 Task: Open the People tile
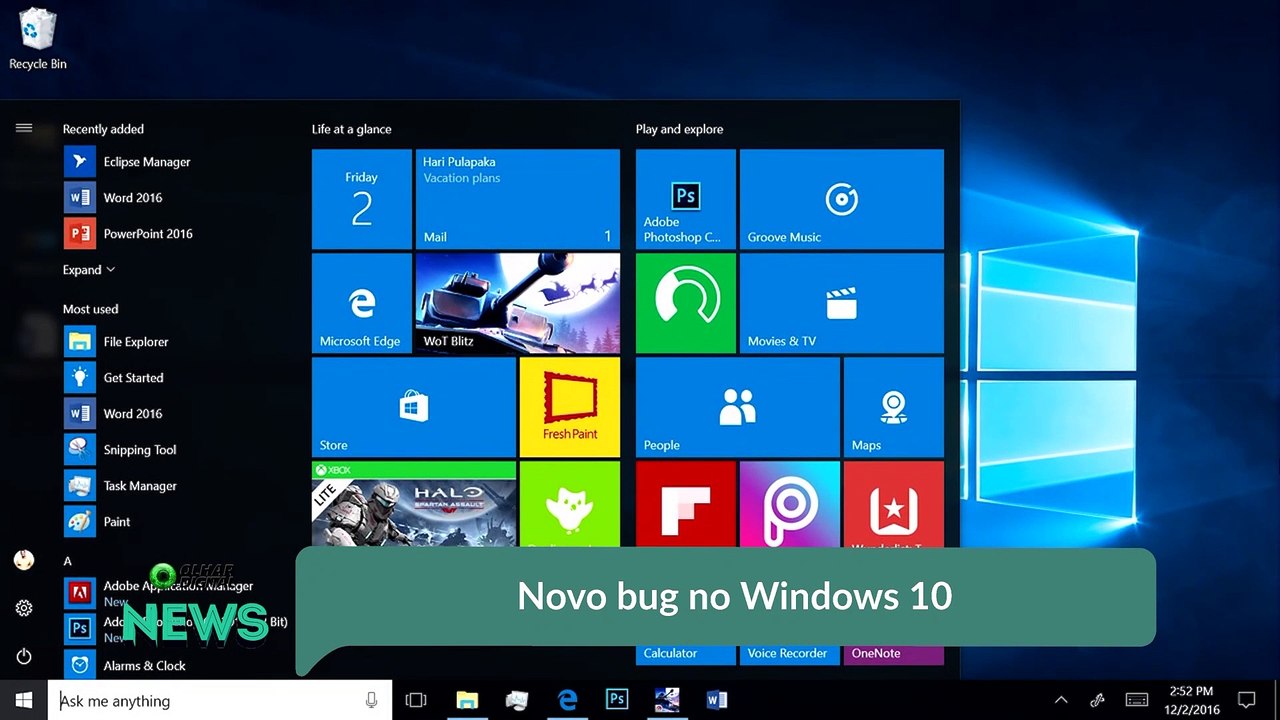coord(738,407)
